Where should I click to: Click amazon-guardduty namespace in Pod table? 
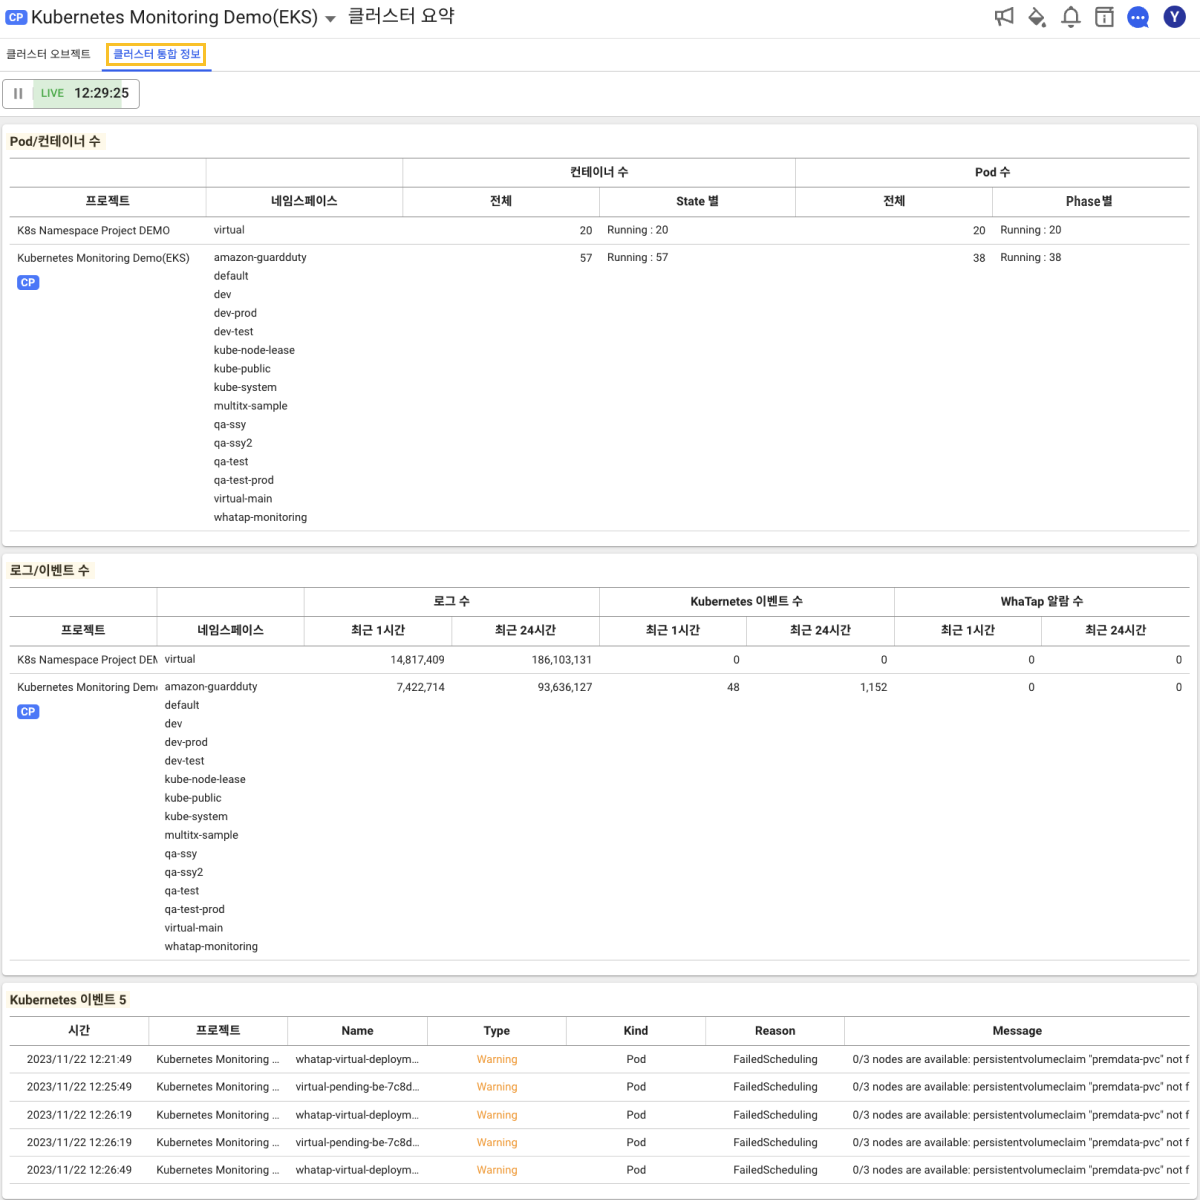pos(260,257)
